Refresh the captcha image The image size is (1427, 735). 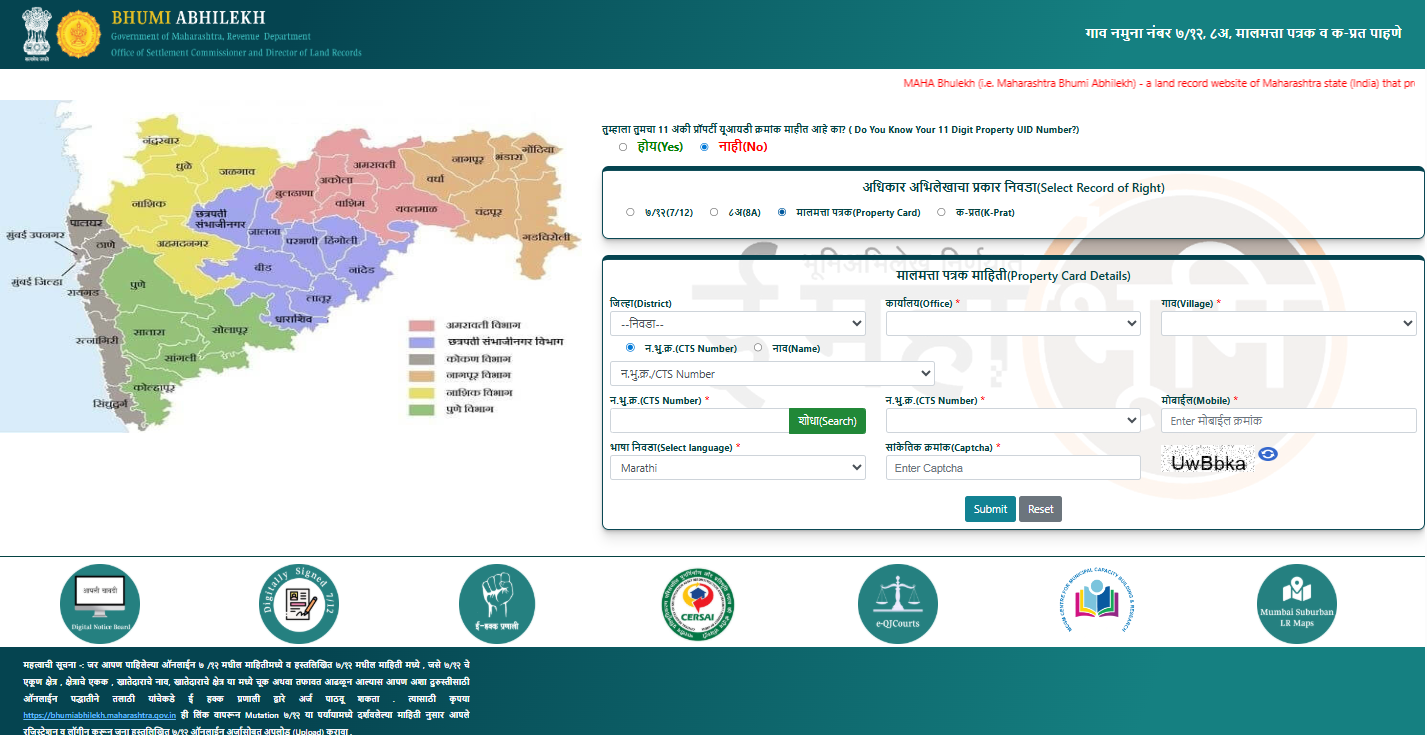coord(1268,454)
